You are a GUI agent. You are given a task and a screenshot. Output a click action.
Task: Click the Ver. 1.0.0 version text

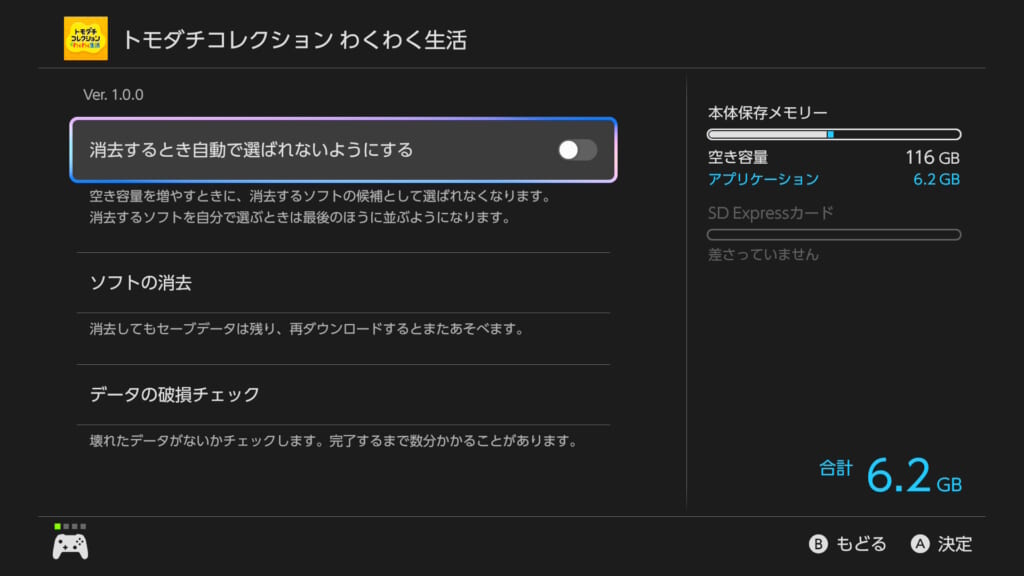114,95
